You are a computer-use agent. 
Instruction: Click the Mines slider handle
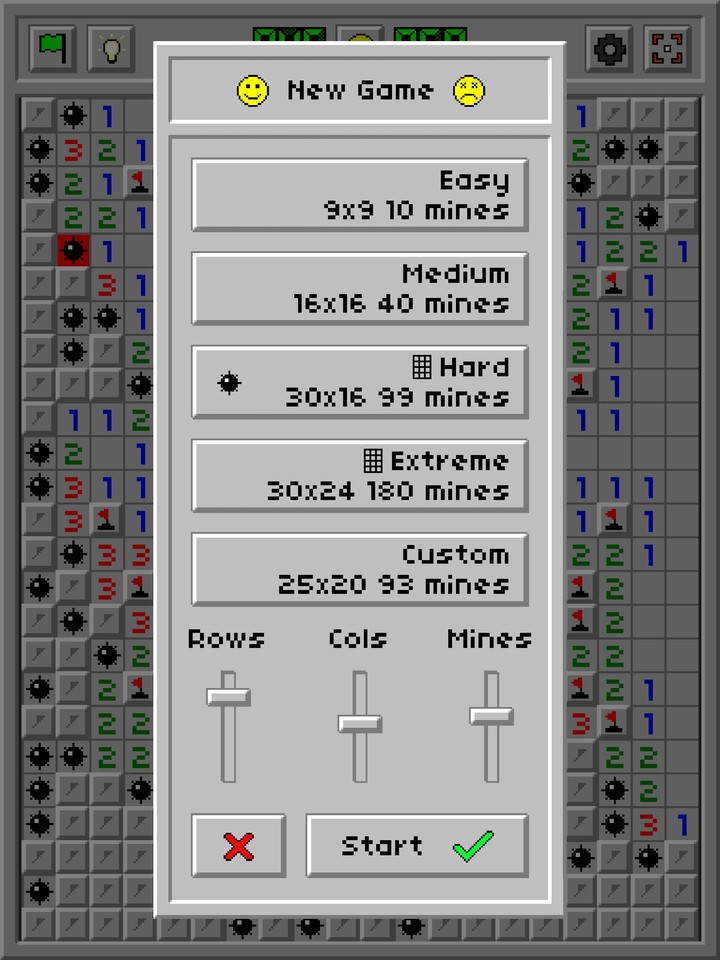coord(491,716)
